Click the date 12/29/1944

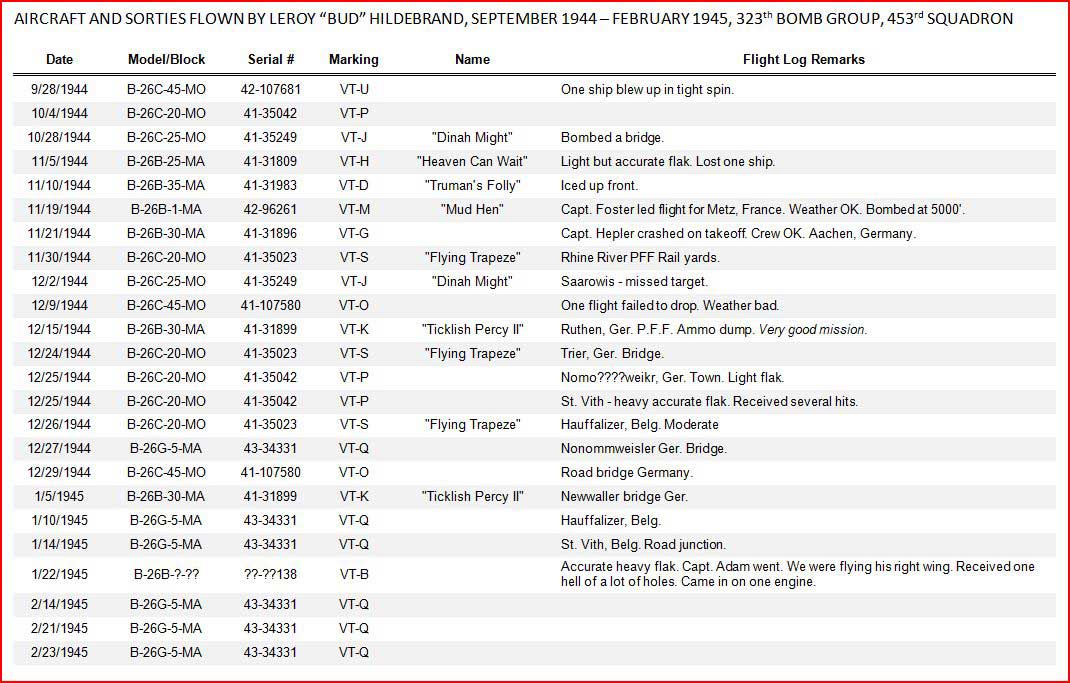[x=59, y=472]
